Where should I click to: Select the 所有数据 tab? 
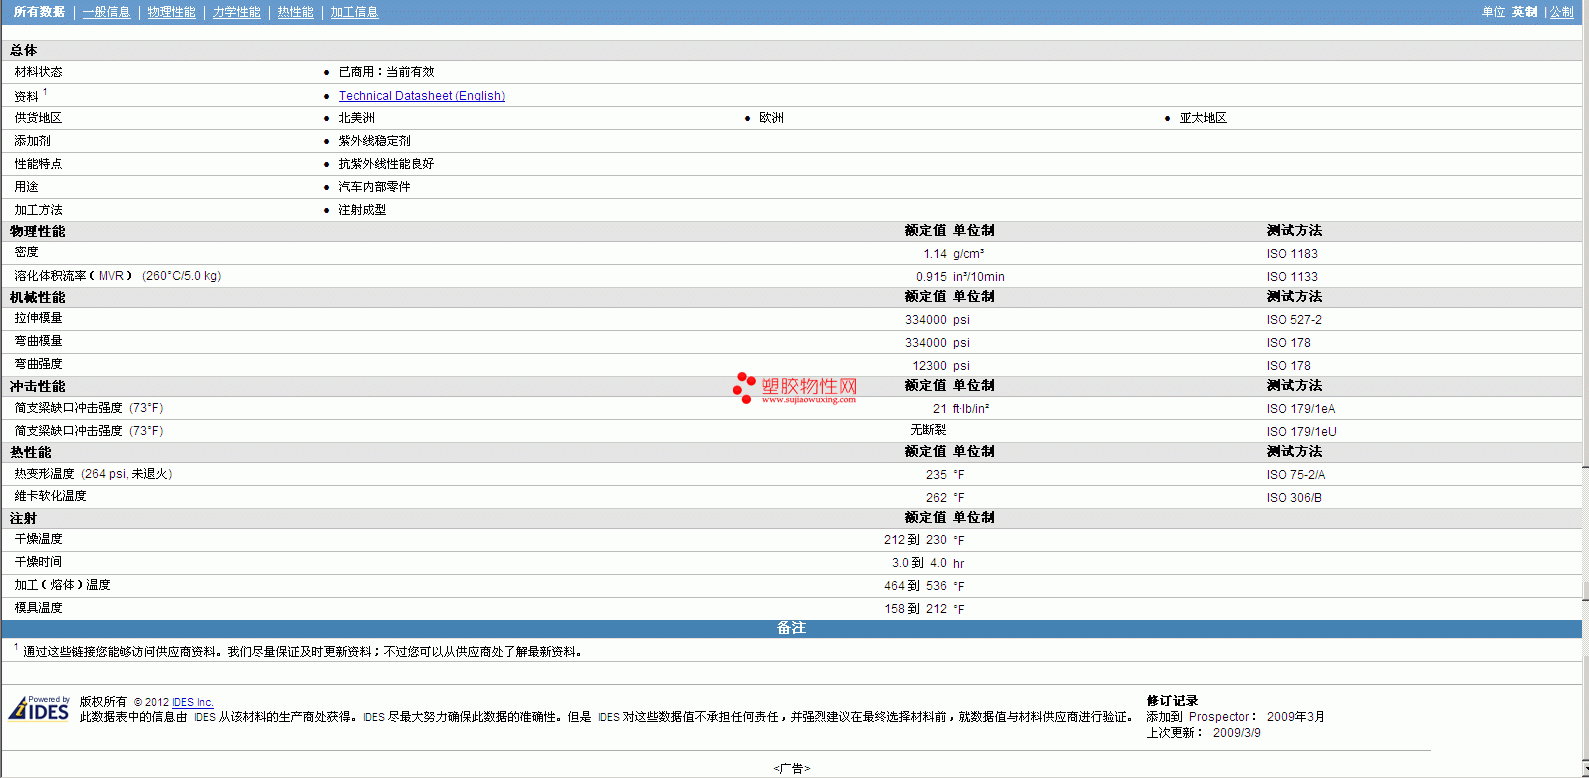[x=39, y=12]
